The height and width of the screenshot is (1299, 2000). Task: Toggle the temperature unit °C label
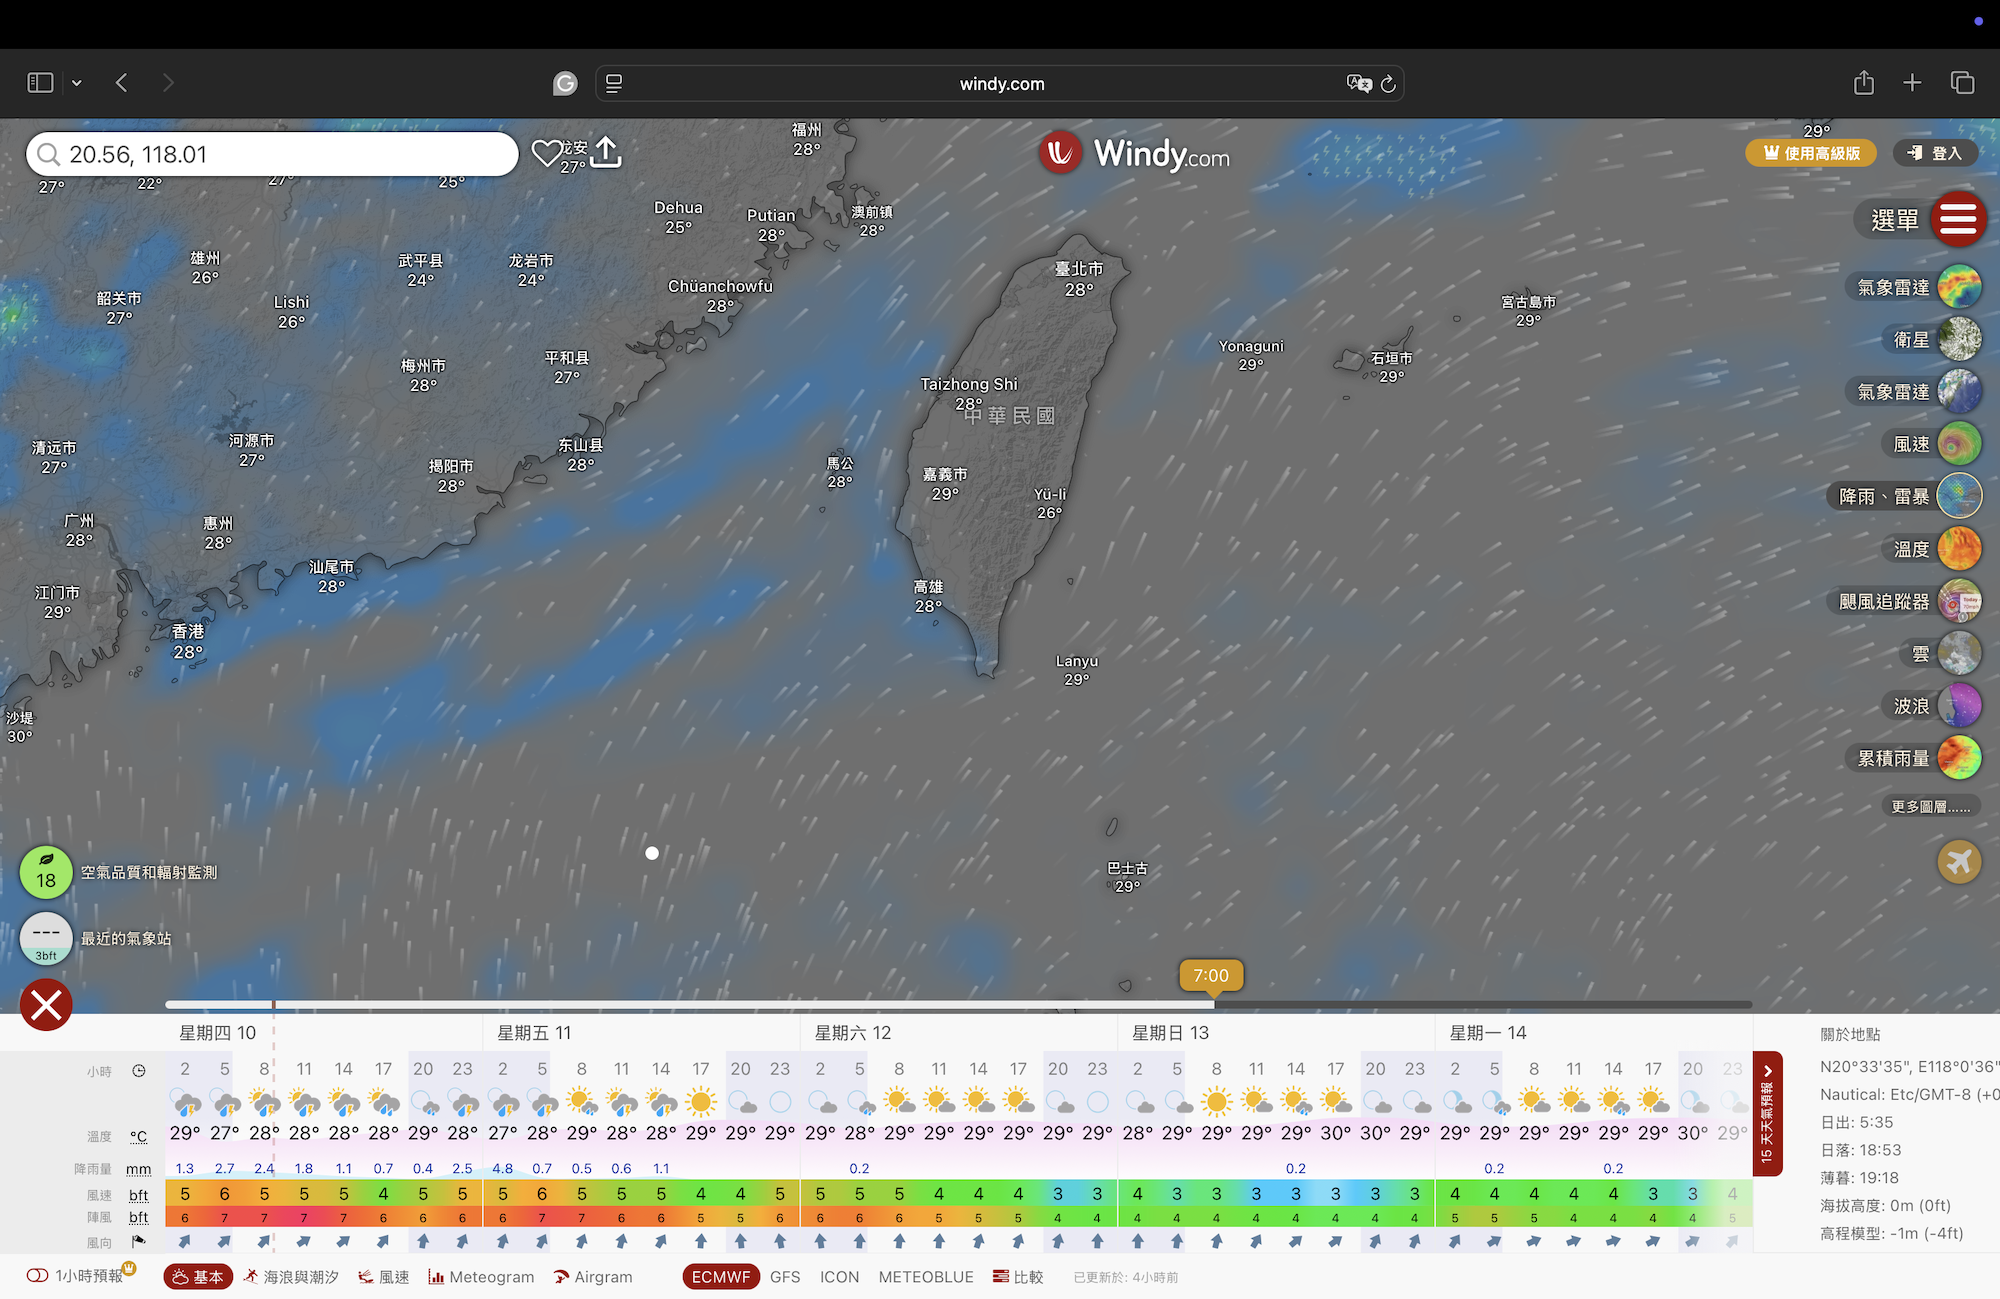coord(138,1136)
